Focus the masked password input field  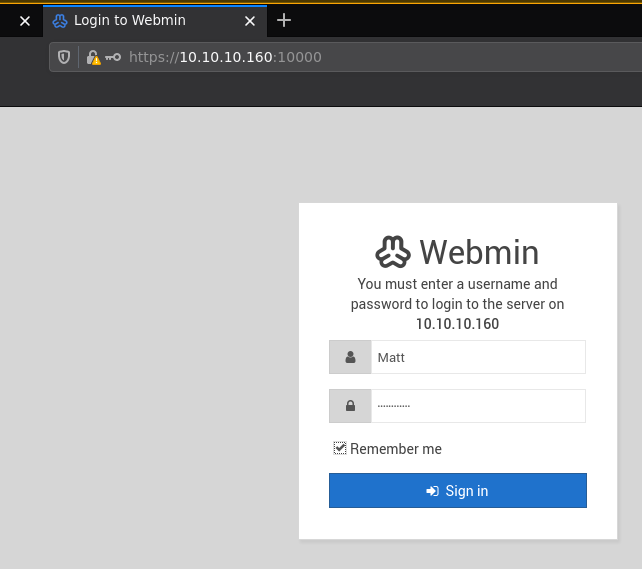click(x=477, y=406)
